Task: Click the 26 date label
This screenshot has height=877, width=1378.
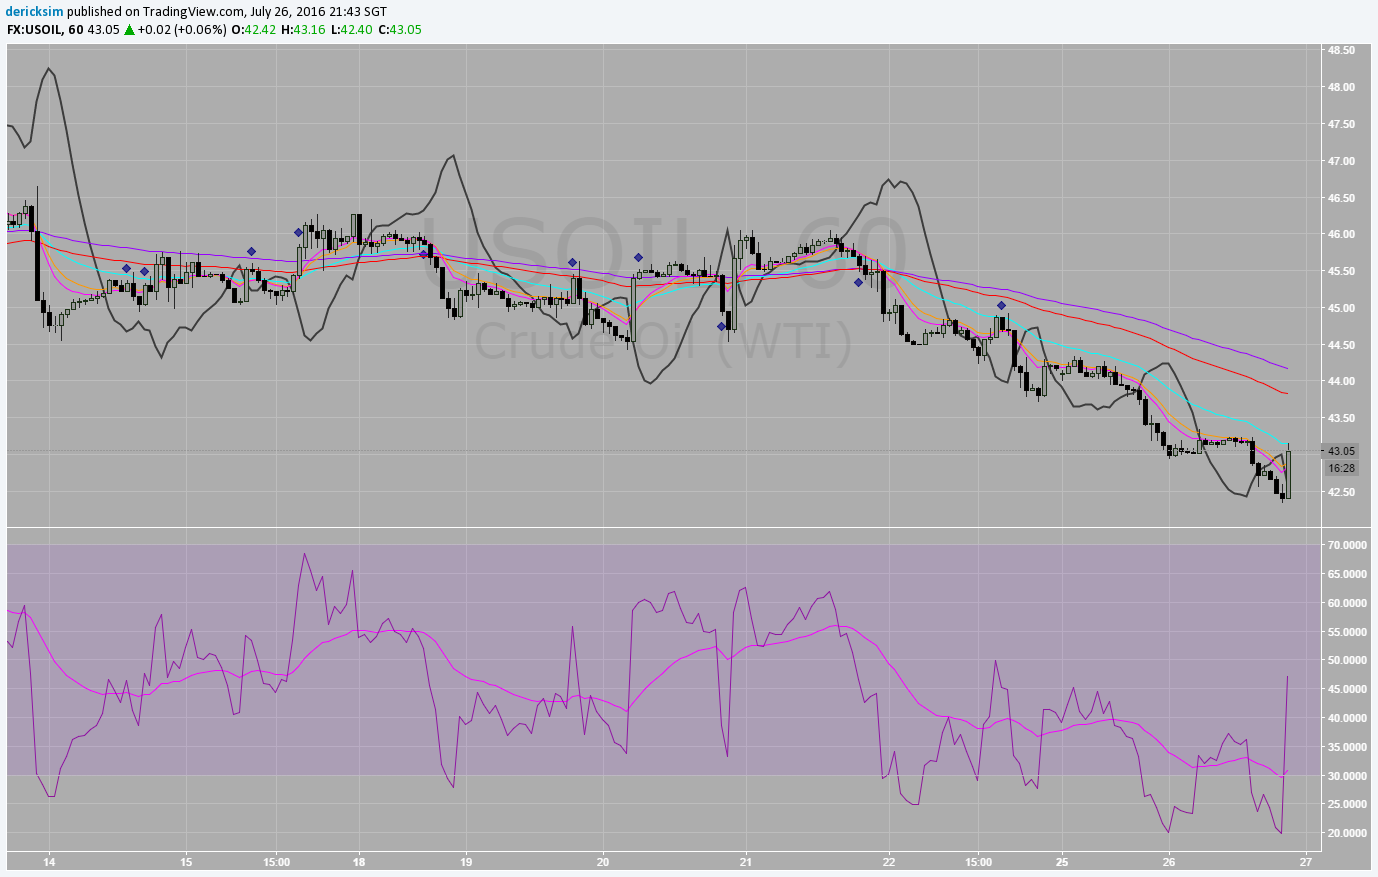Action: tap(1169, 861)
